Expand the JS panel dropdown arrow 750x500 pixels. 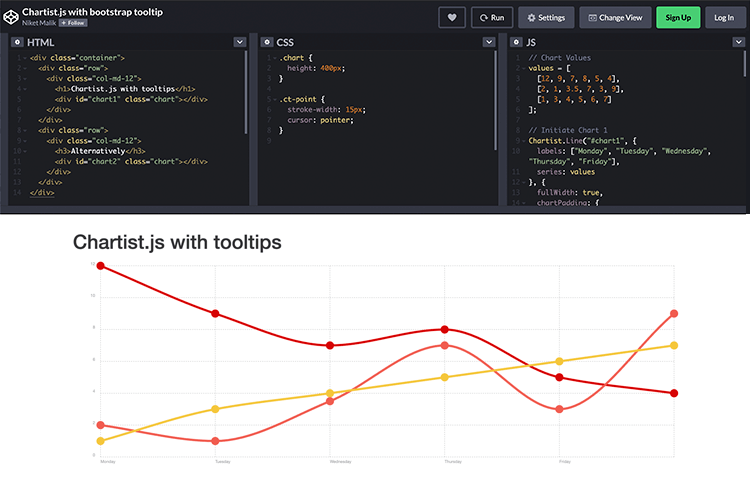point(739,42)
